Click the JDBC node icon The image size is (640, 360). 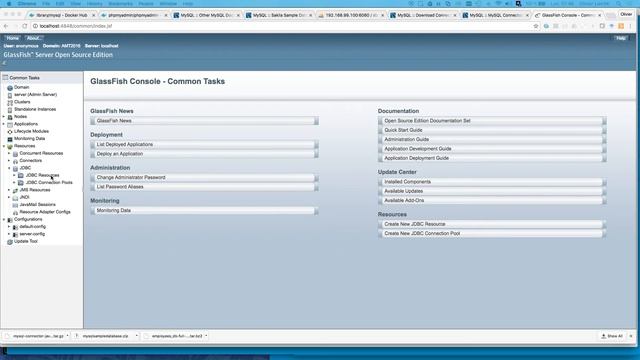15,168
